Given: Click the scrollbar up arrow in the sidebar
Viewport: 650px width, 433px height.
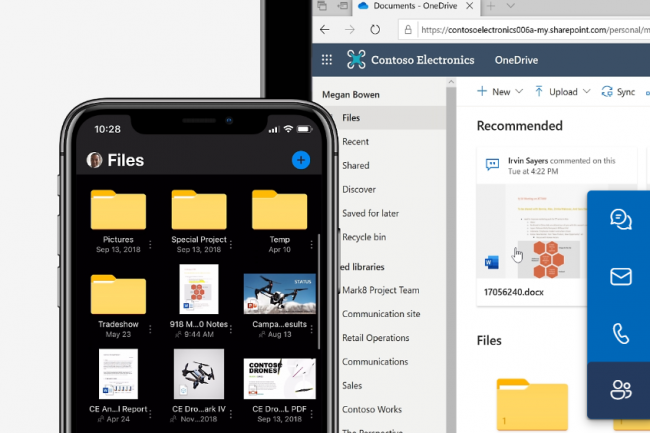Looking at the screenshot, I should [x=451, y=82].
